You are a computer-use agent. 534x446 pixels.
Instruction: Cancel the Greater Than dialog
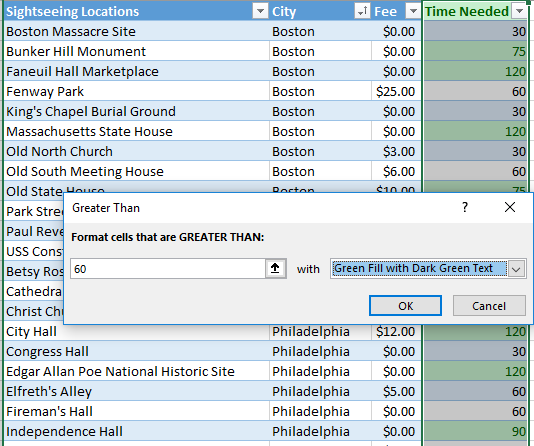[x=489, y=306]
